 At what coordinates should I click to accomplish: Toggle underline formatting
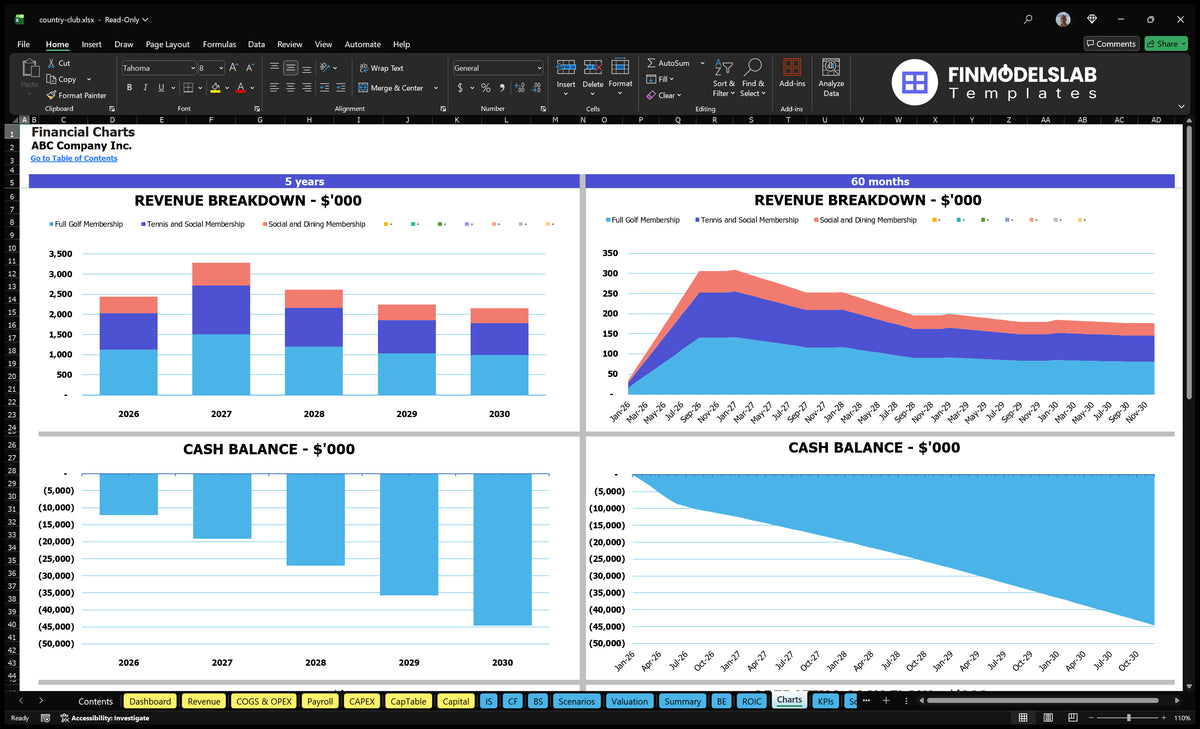tap(161, 88)
